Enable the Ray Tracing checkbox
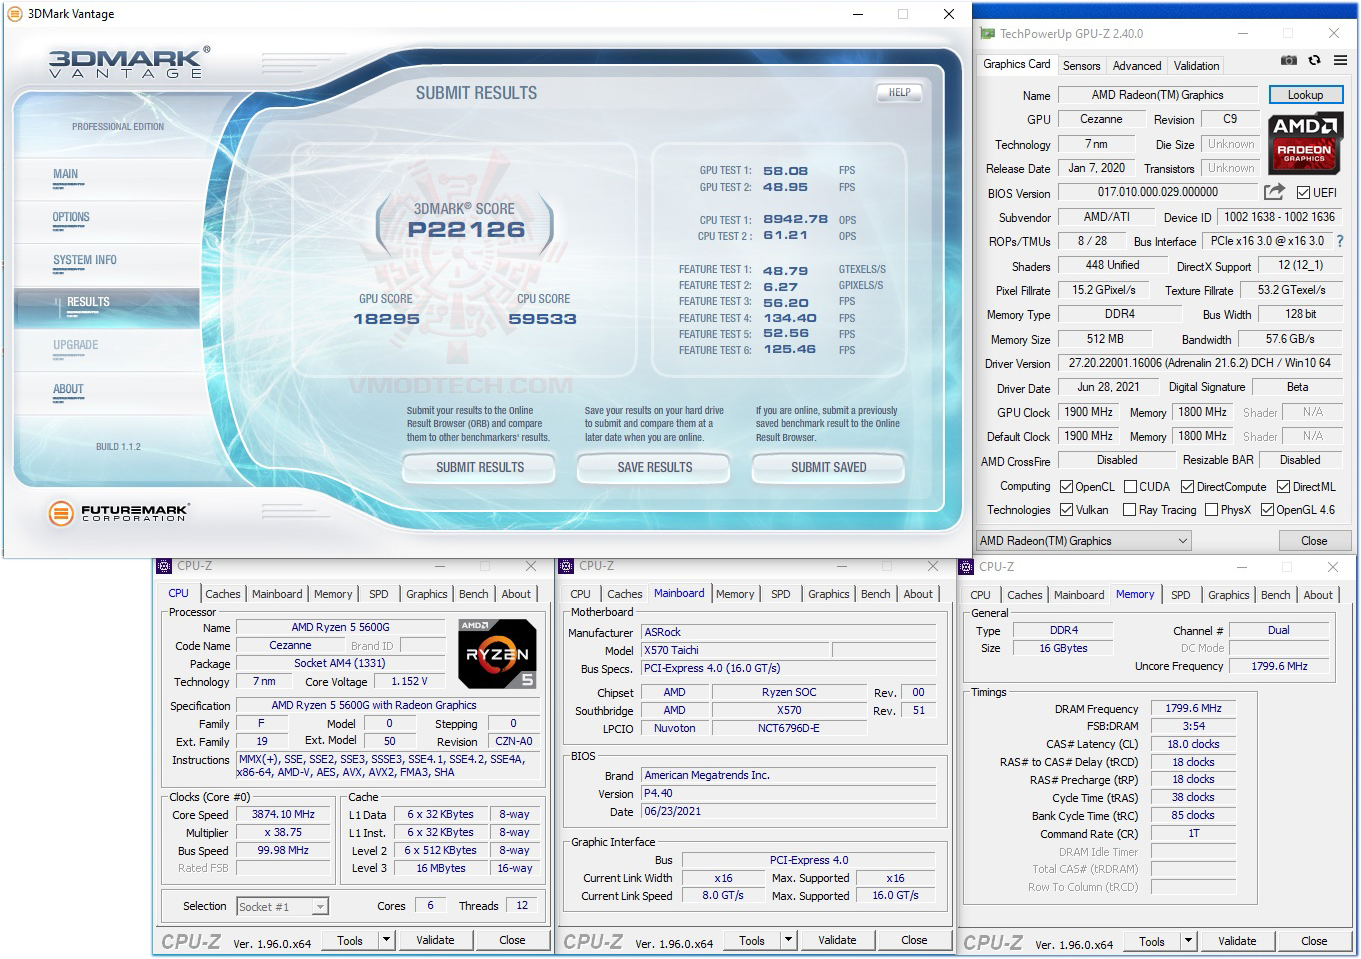Image resolution: width=1361 pixels, height=959 pixels. pyautogui.click(x=1130, y=510)
